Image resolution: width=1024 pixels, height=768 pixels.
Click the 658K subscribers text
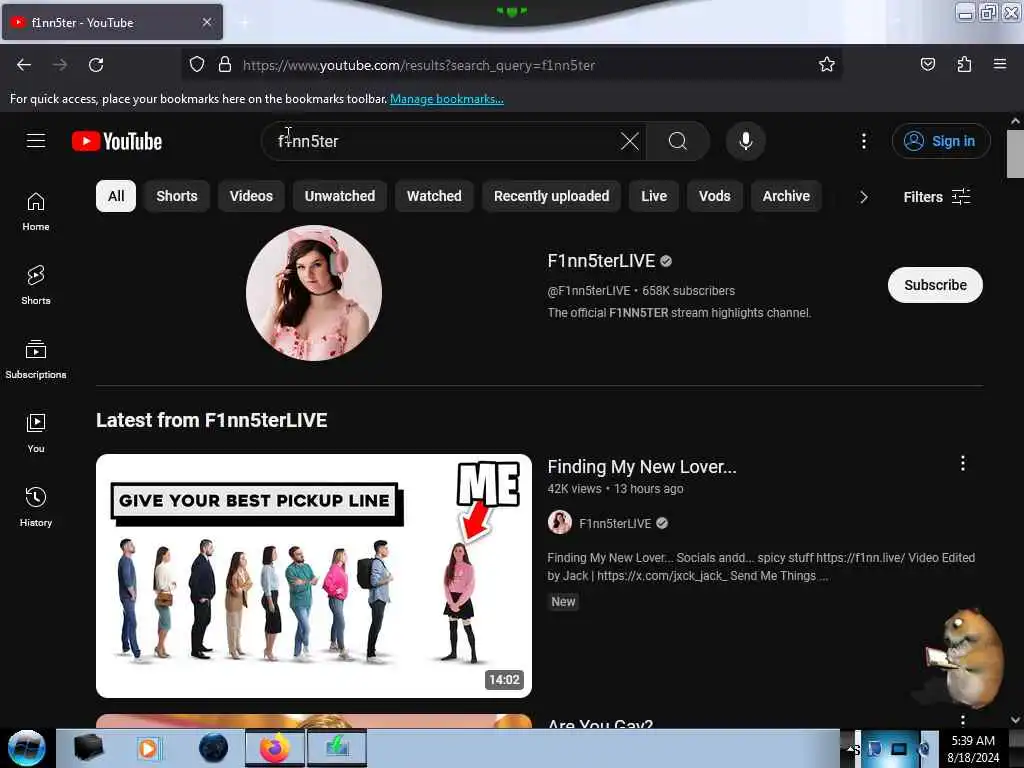(x=688, y=291)
